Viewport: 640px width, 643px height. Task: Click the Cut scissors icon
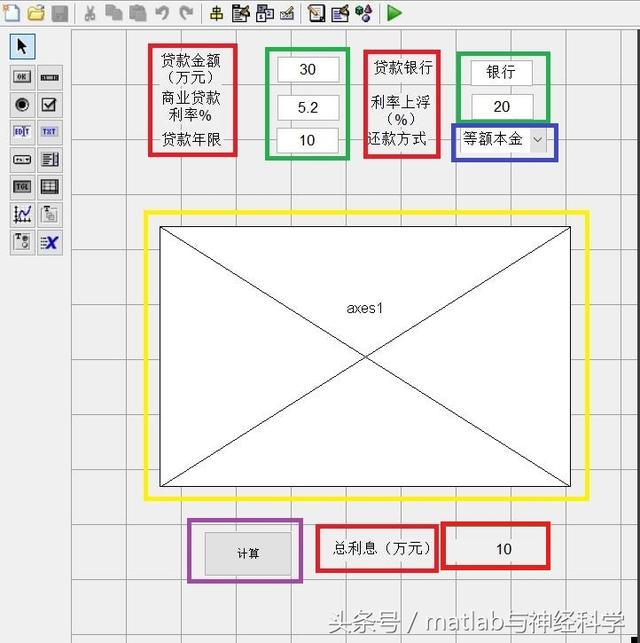(x=89, y=13)
